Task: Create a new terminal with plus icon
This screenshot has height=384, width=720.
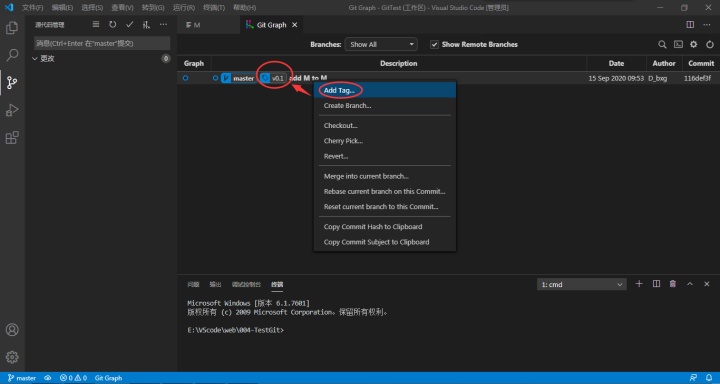Action: 639,284
